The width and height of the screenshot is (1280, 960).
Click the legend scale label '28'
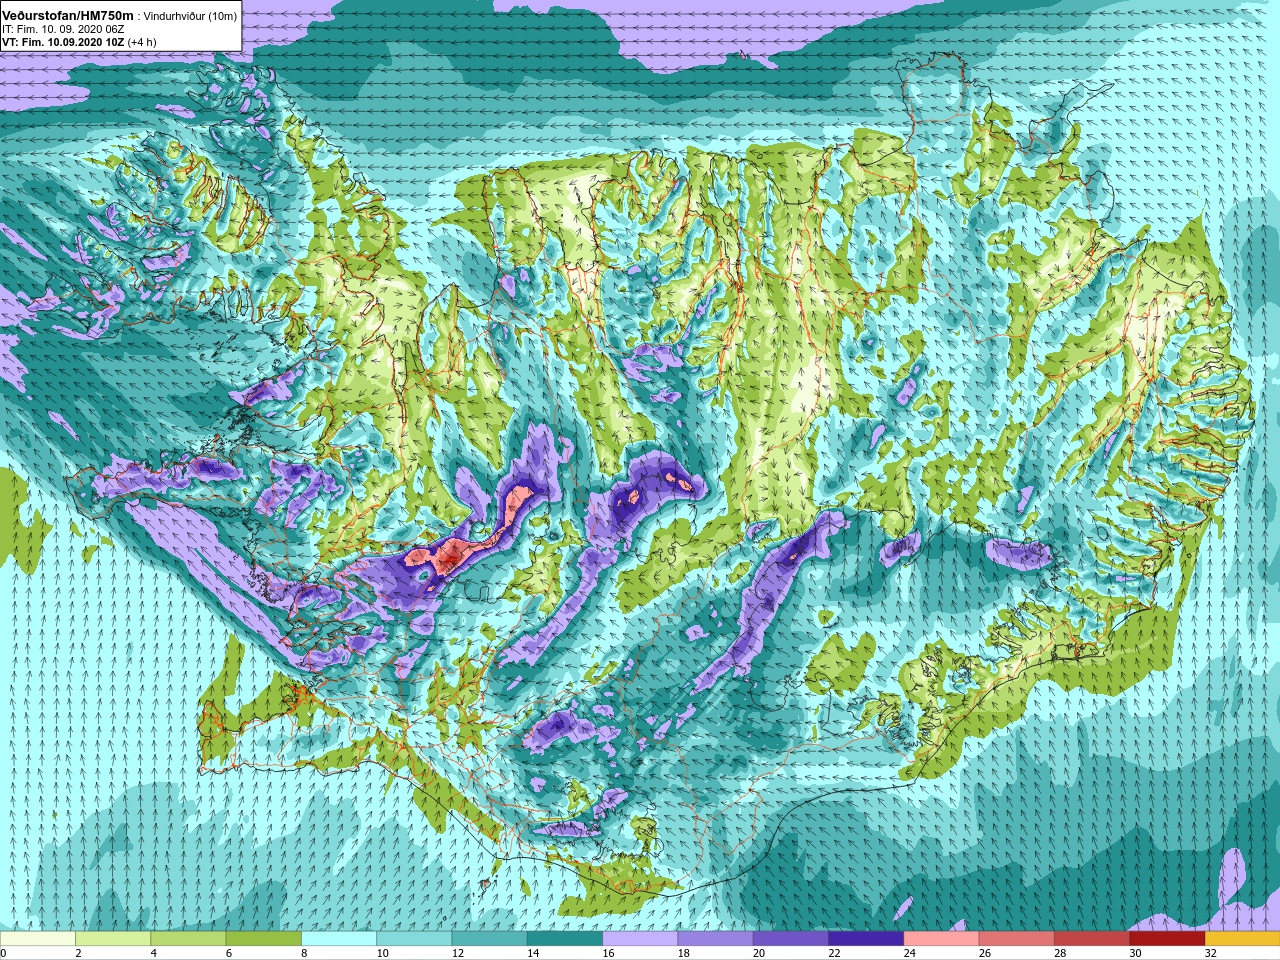pos(1060,953)
